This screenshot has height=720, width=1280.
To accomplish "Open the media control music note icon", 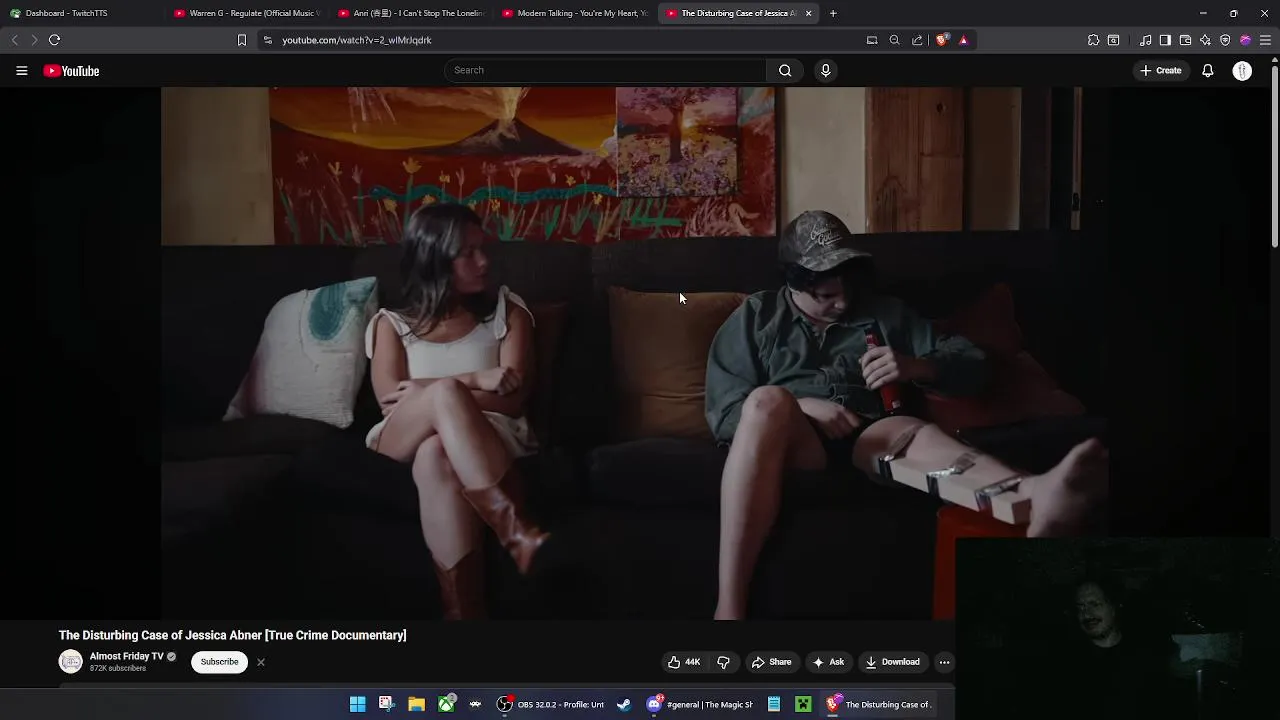I will coord(1145,40).
